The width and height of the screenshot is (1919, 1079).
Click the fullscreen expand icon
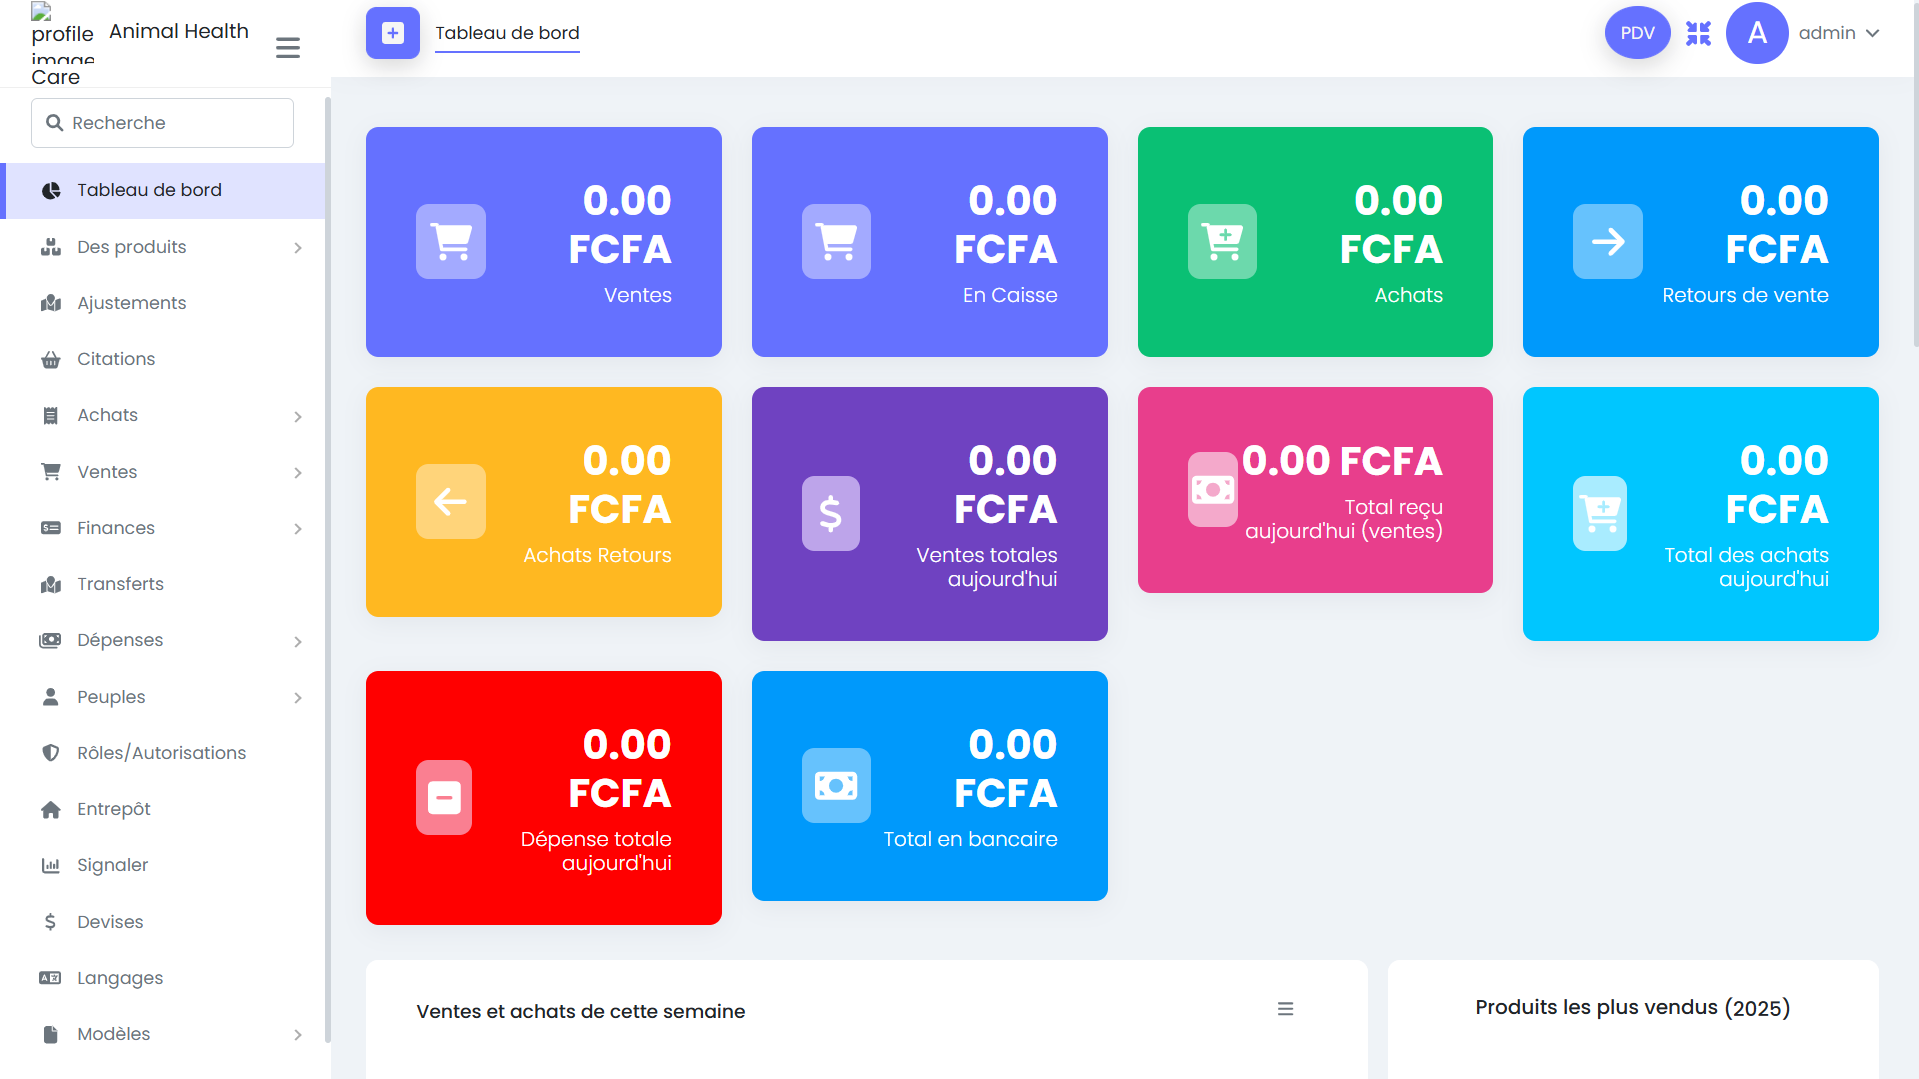coord(1698,33)
